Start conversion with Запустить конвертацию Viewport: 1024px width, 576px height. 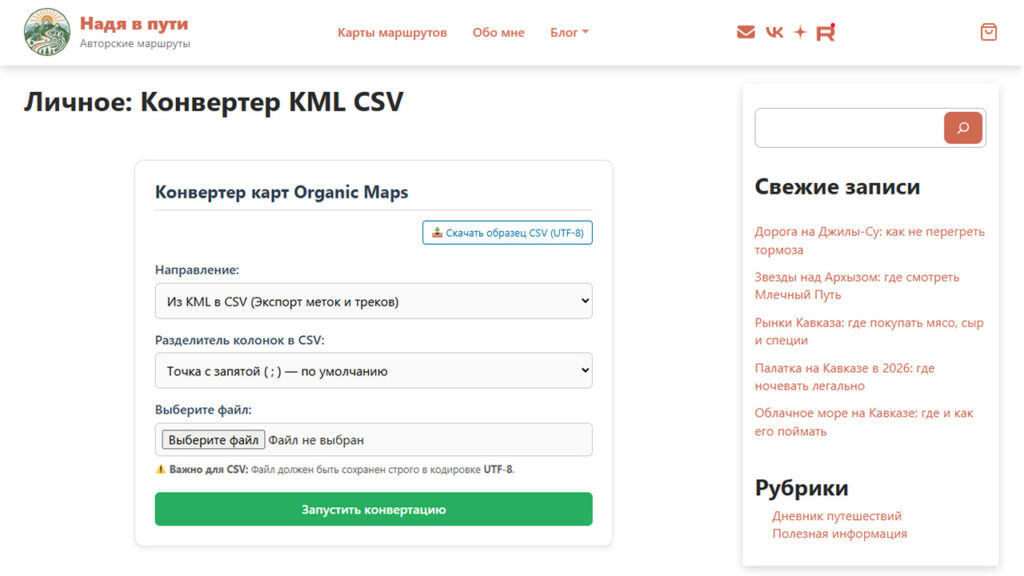pos(374,509)
